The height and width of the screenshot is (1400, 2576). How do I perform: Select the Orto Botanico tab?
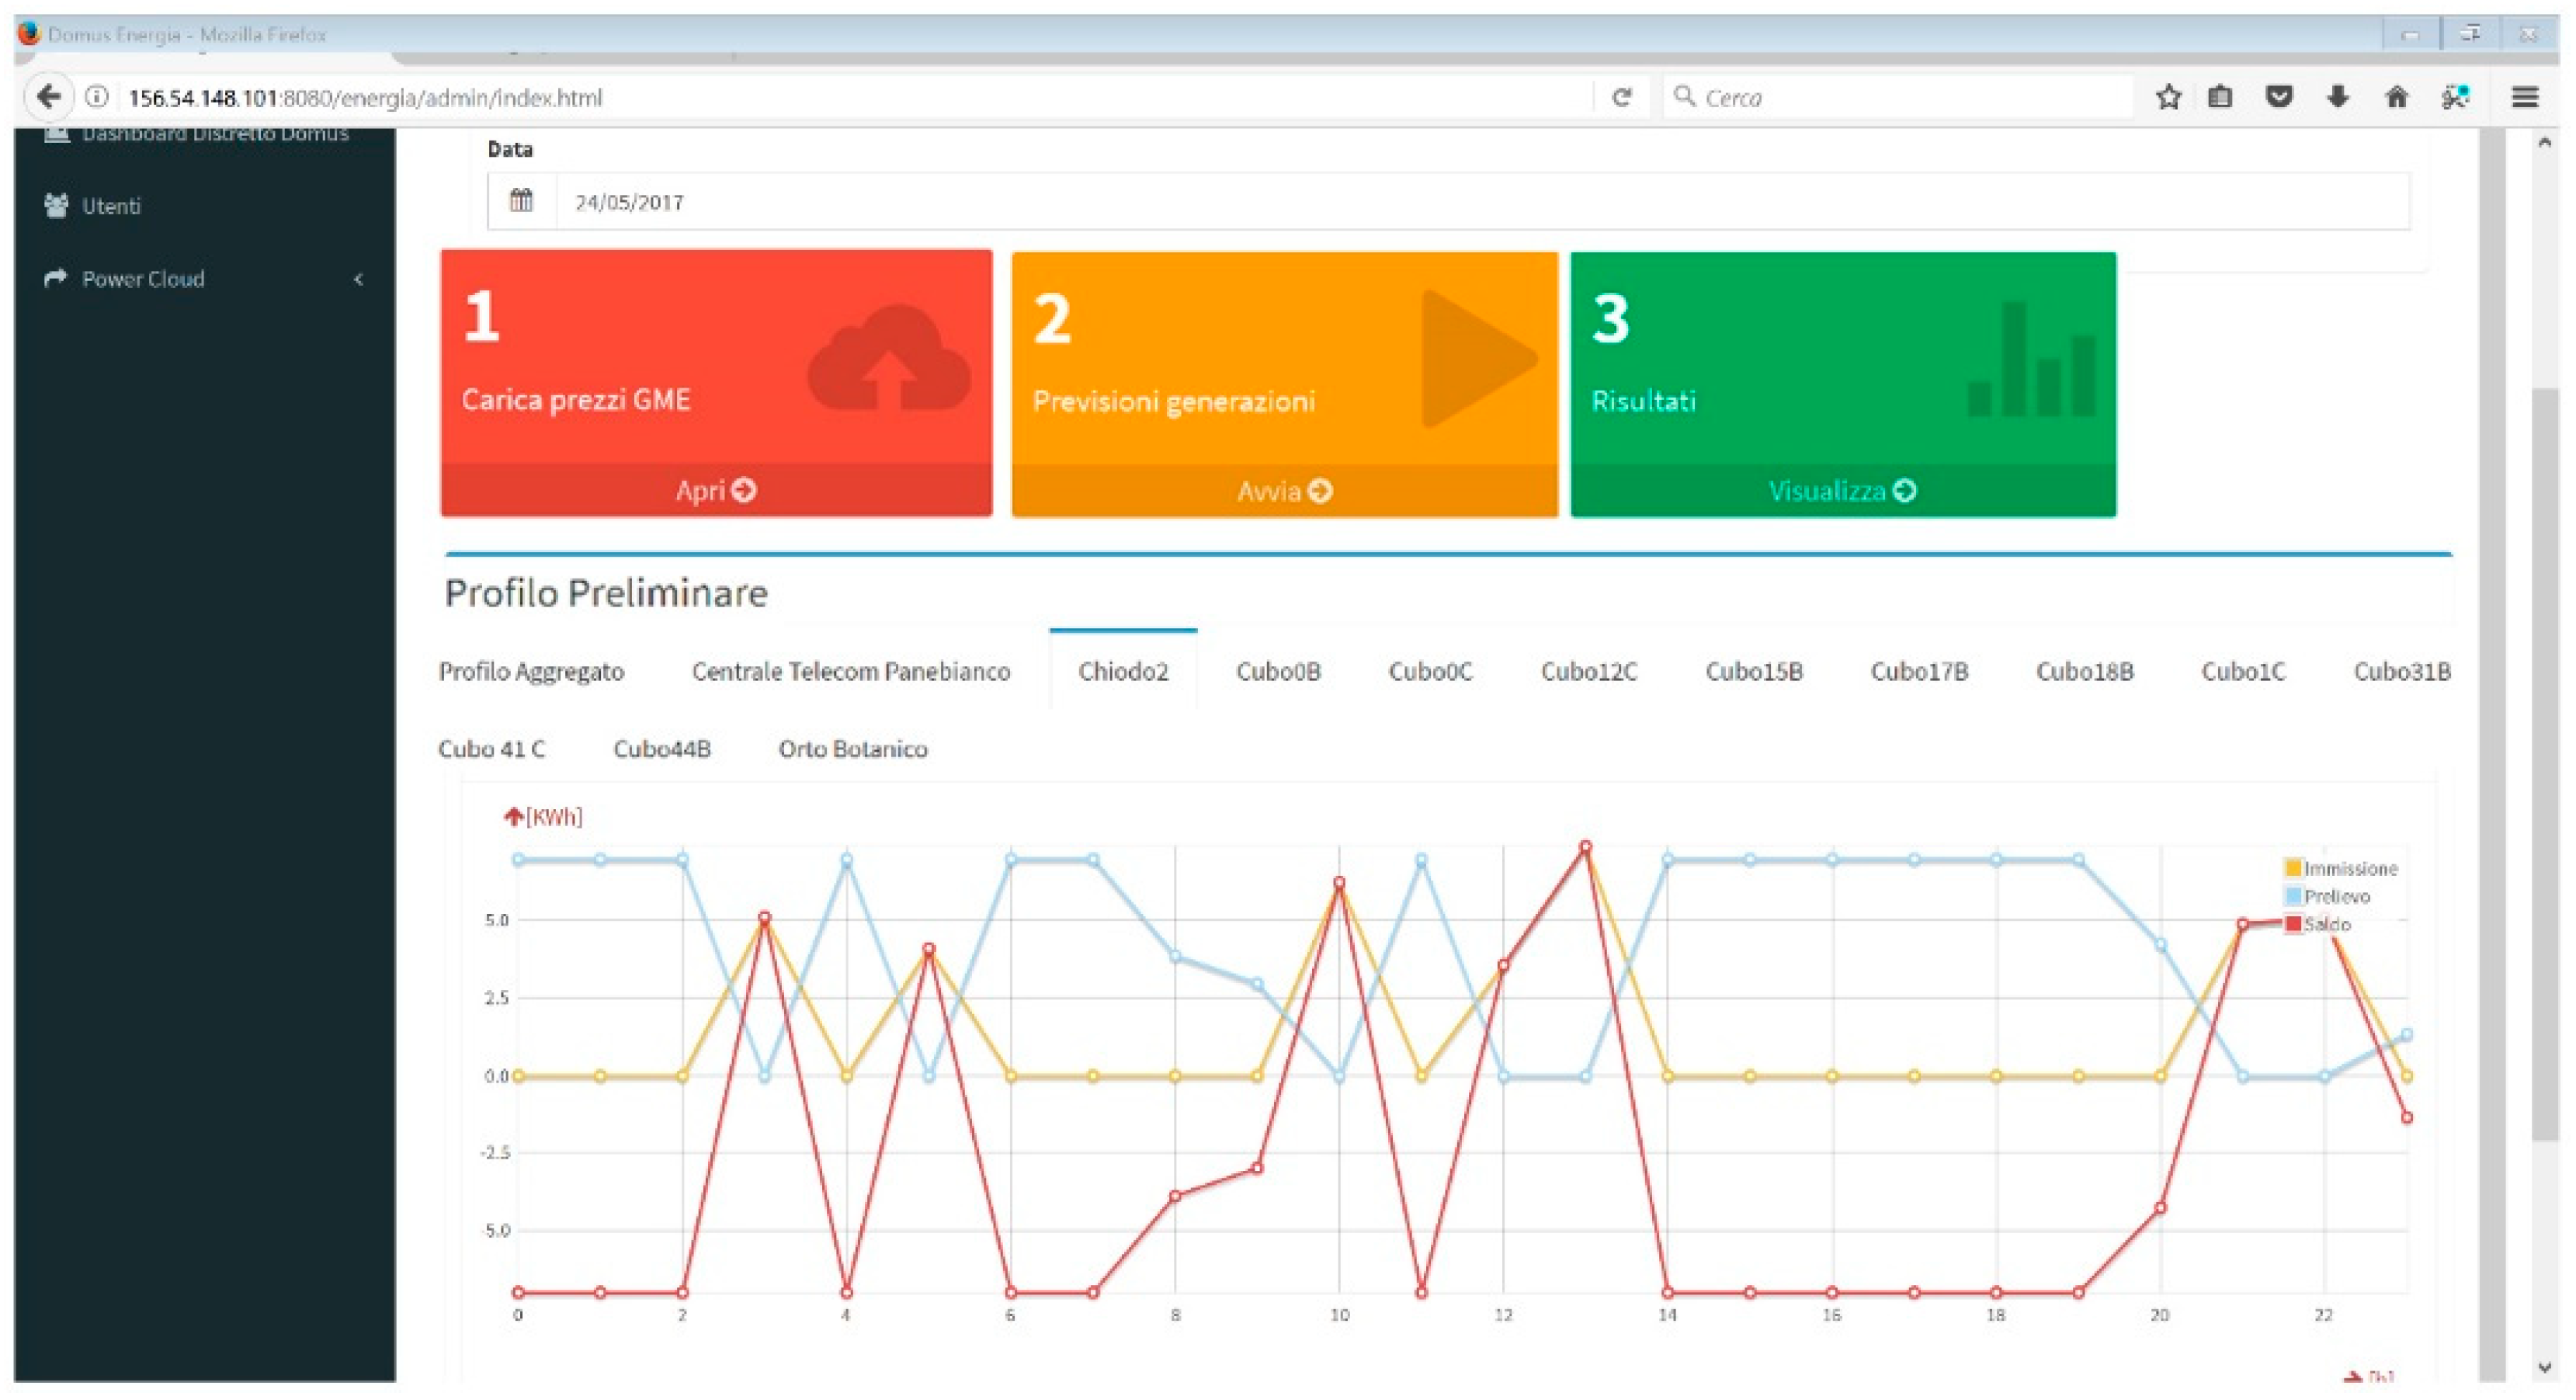pos(852,749)
